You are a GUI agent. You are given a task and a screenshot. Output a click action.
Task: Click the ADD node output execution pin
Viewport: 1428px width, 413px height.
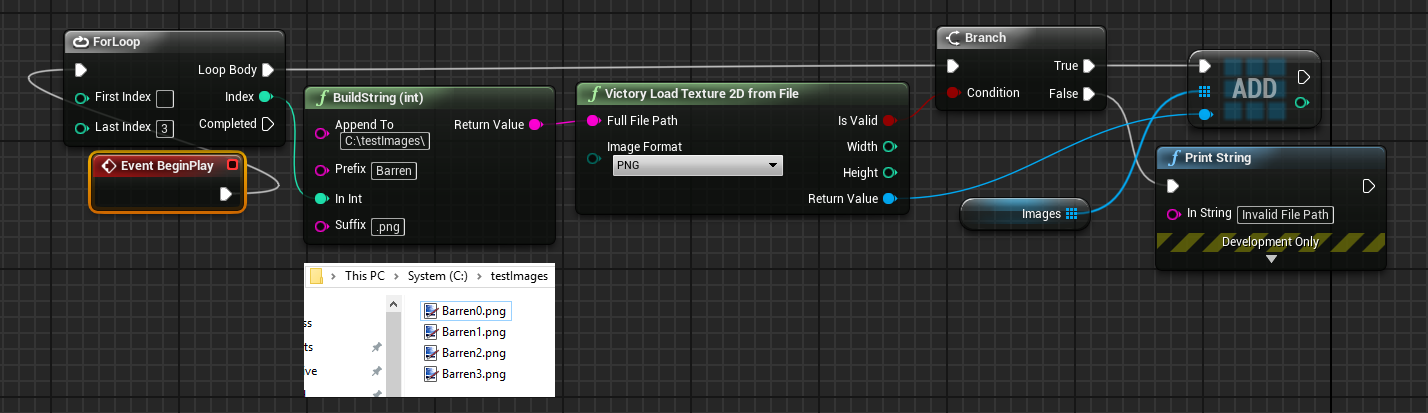tap(1303, 77)
